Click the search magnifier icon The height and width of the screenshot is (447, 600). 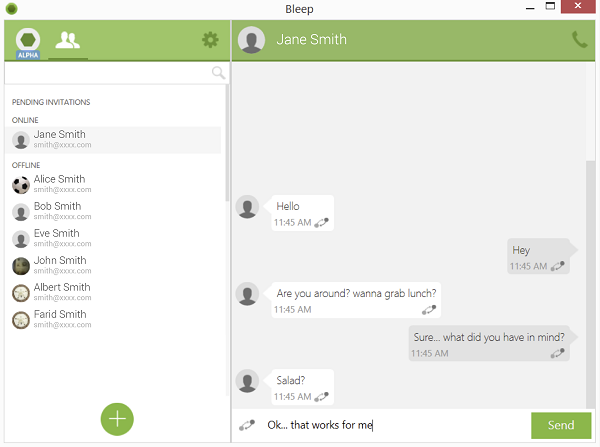218,73
